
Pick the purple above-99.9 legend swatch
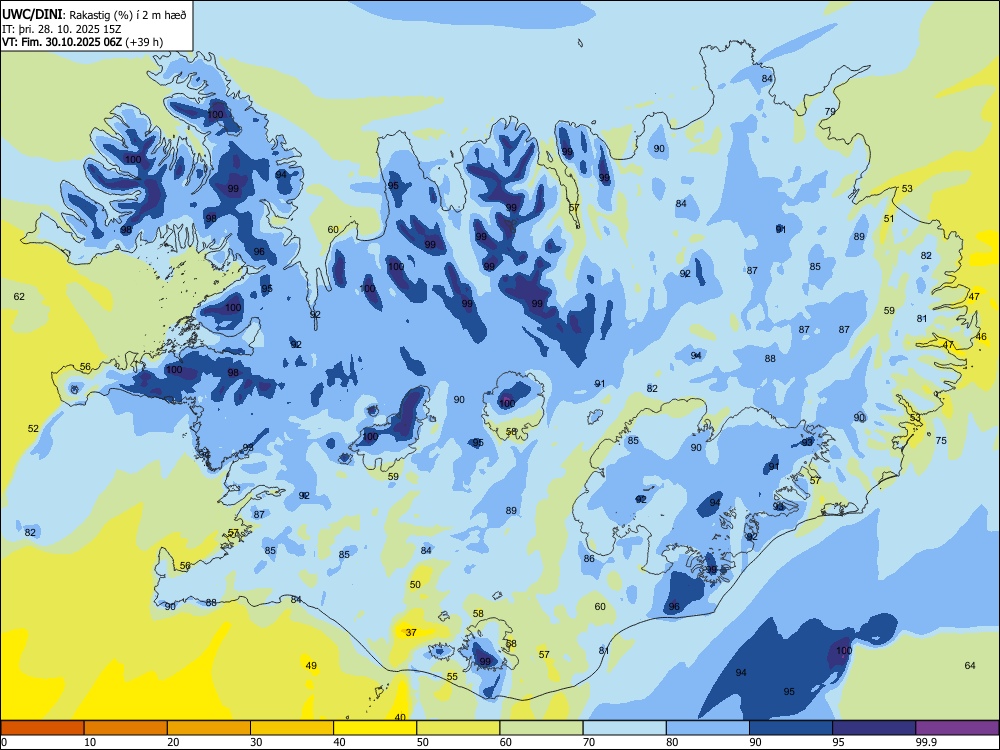tap(957, 728)
